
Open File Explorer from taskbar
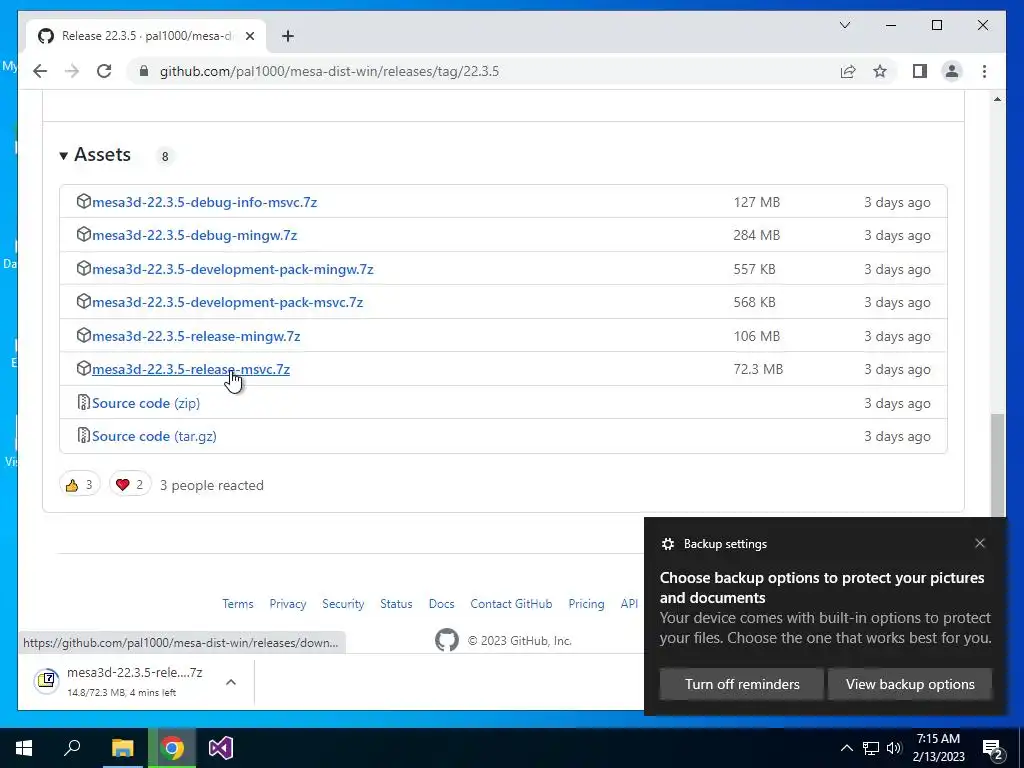pos(122,748)
